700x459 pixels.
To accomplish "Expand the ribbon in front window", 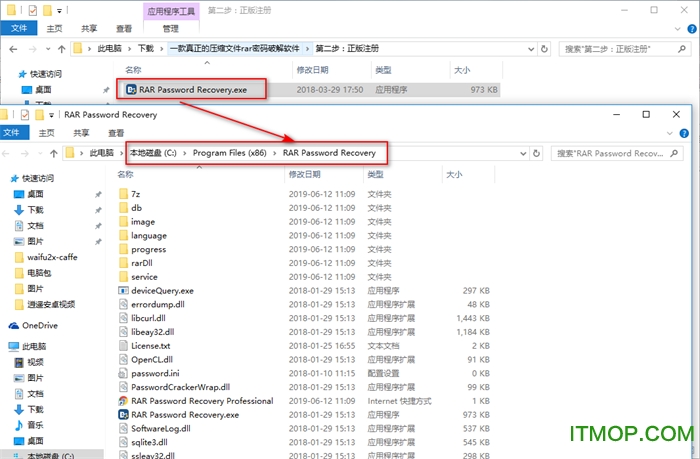I will pos(669,134).
